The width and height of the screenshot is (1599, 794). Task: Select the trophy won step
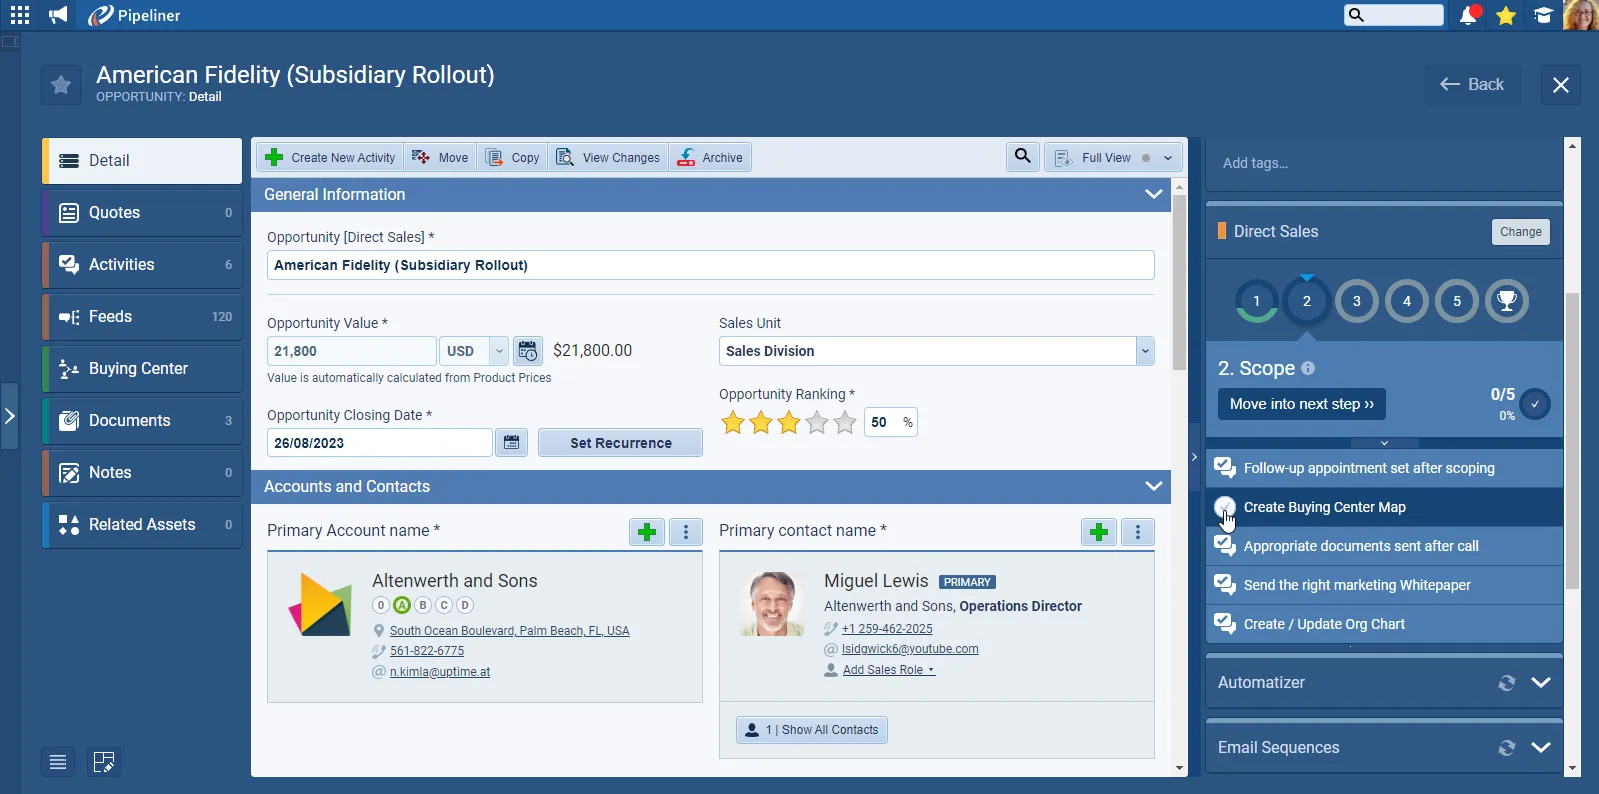[1507, 301]
